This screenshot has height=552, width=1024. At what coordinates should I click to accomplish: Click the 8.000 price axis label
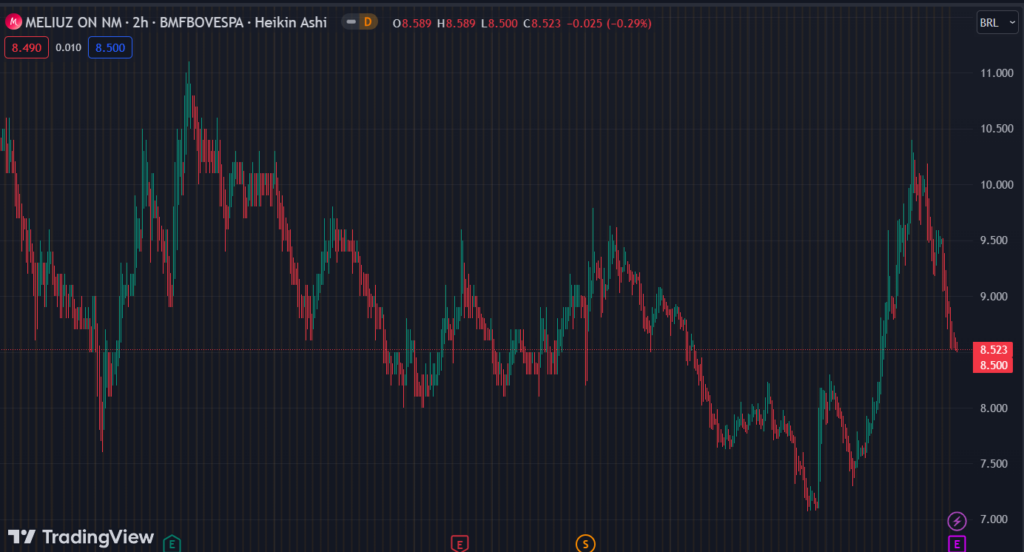[x=994, y=408]
